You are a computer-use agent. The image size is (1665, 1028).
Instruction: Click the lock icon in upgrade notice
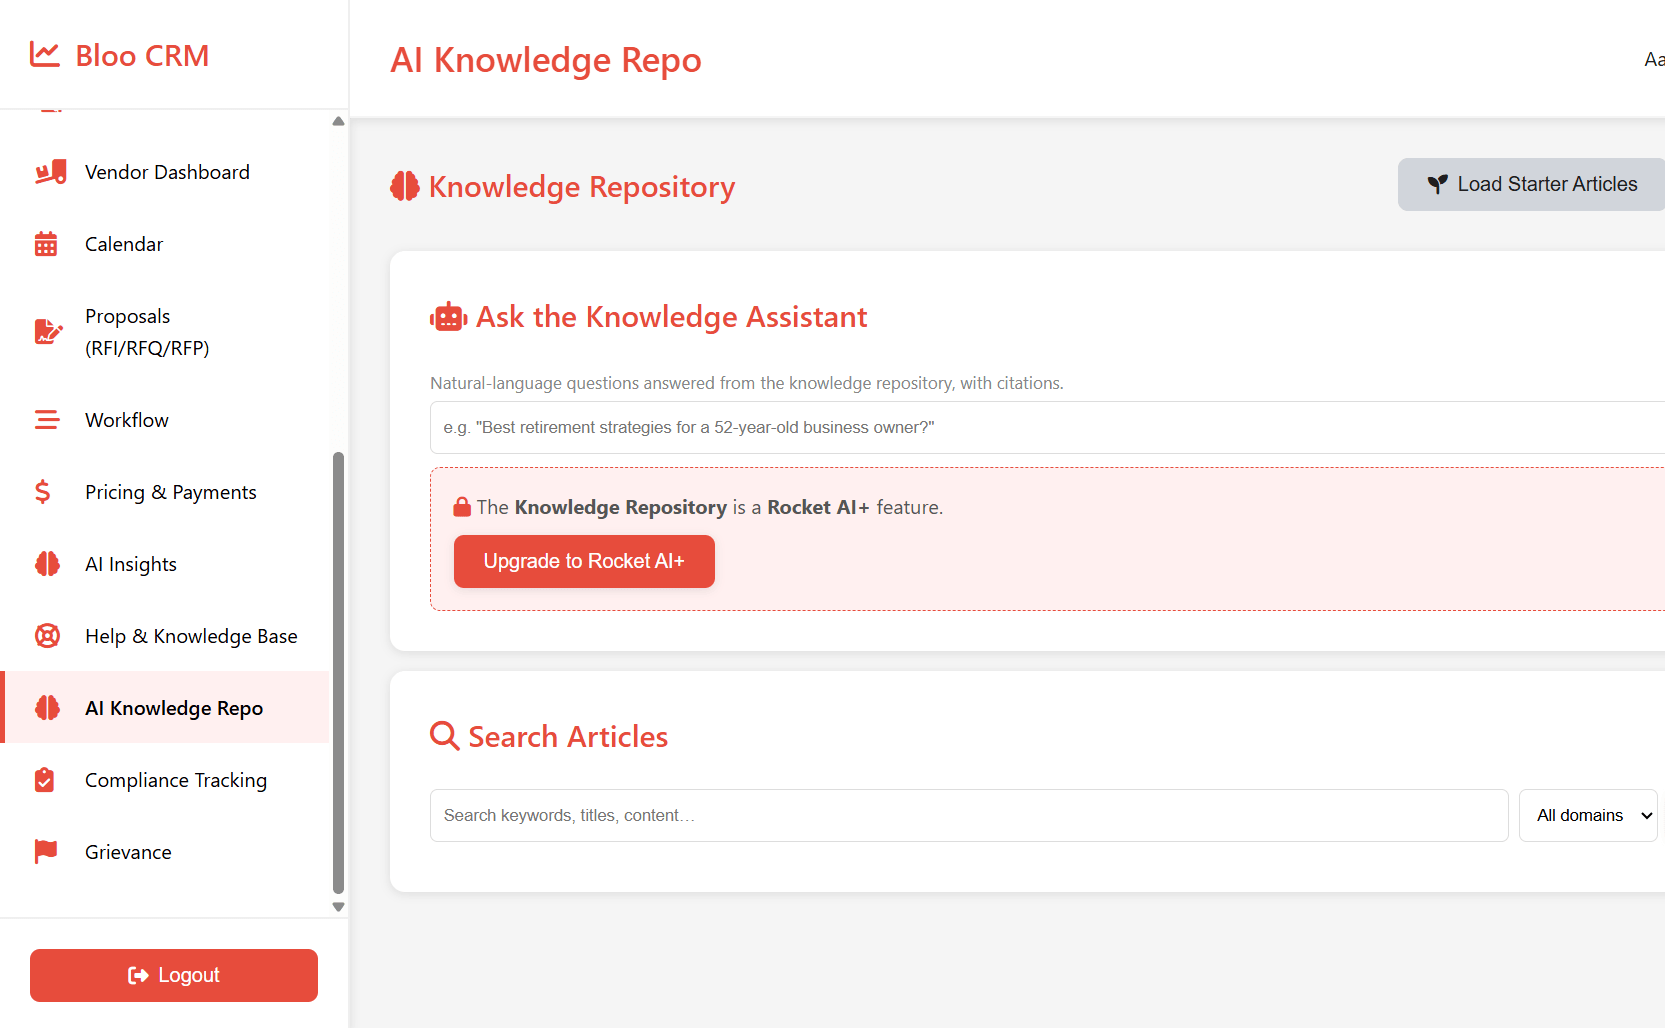click(462, 507)
